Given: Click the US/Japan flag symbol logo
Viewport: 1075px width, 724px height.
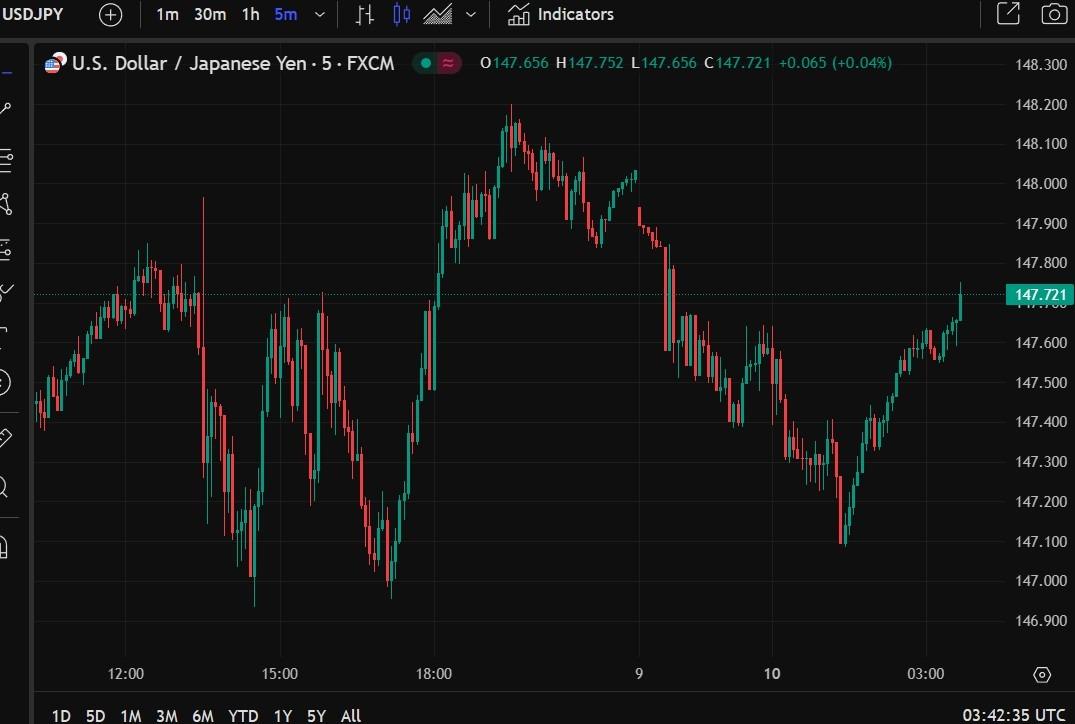Looking at the screenshot, I should 56,63.
